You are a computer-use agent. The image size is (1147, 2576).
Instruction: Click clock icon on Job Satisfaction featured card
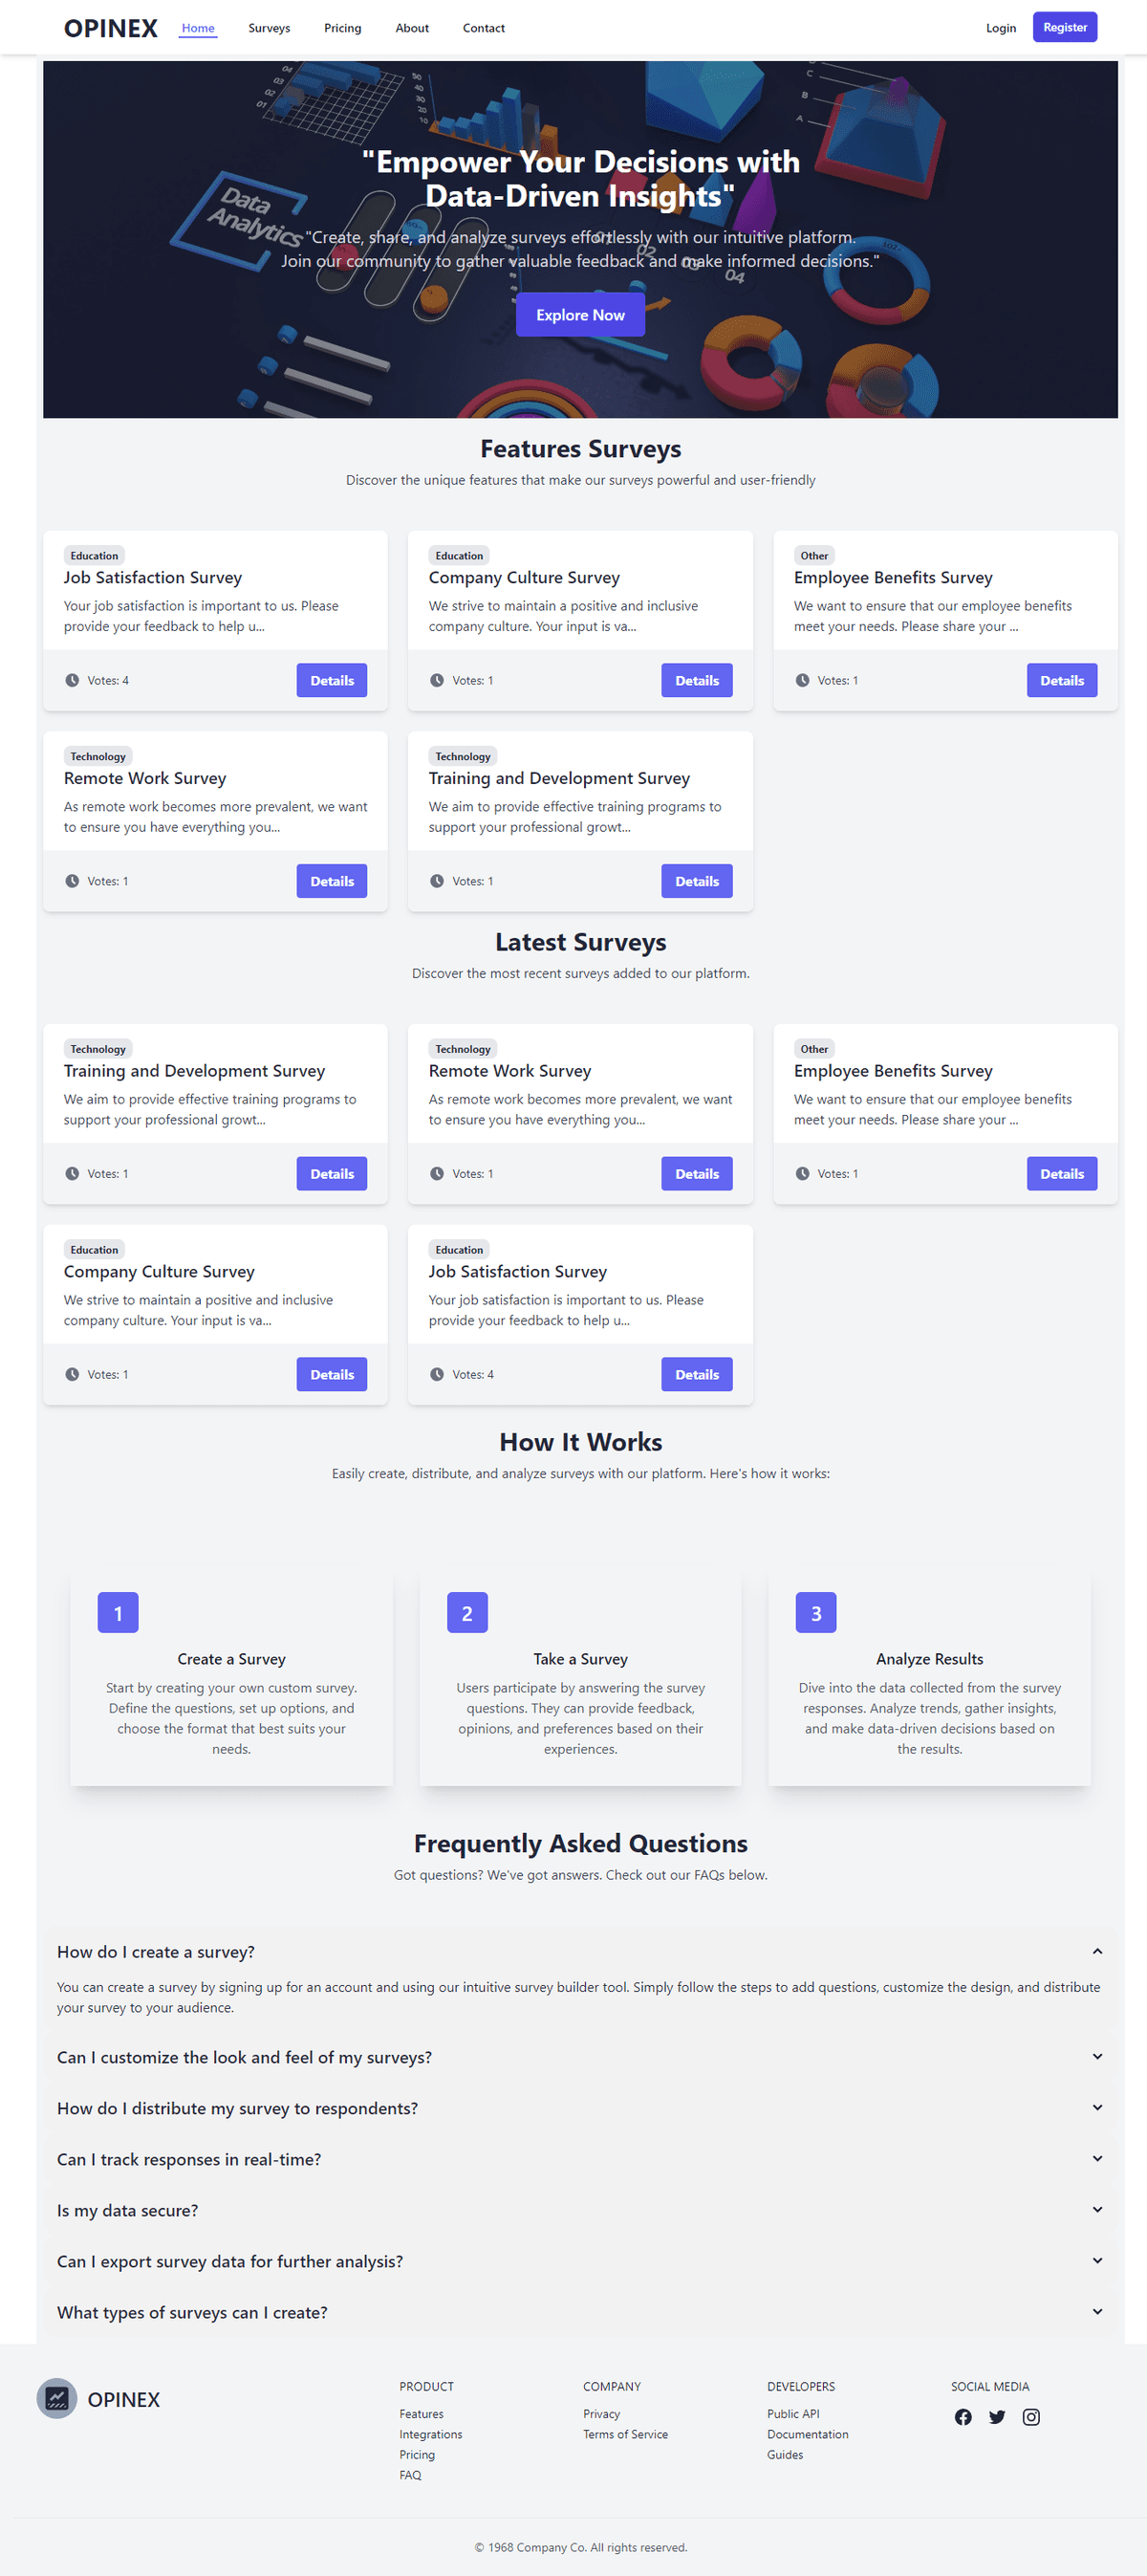point(72,680)
